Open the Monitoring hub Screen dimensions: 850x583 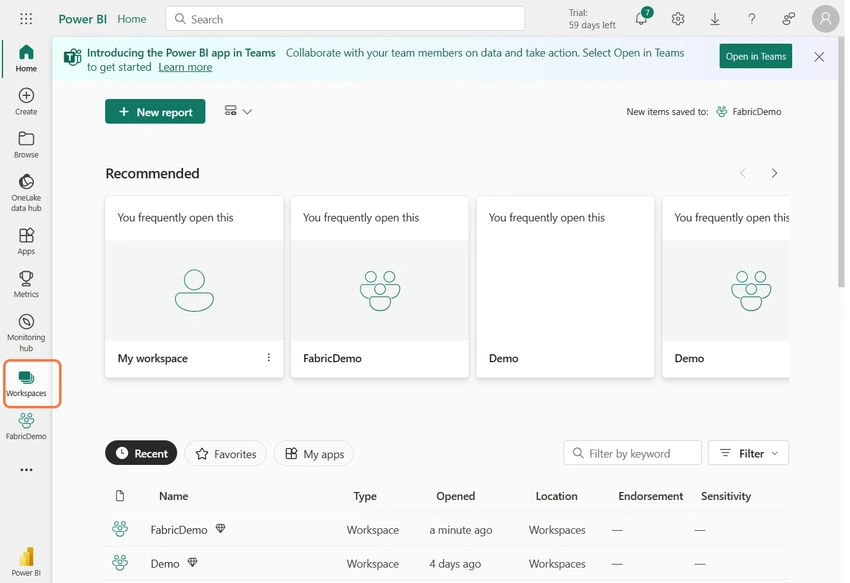tap(26, 332)
